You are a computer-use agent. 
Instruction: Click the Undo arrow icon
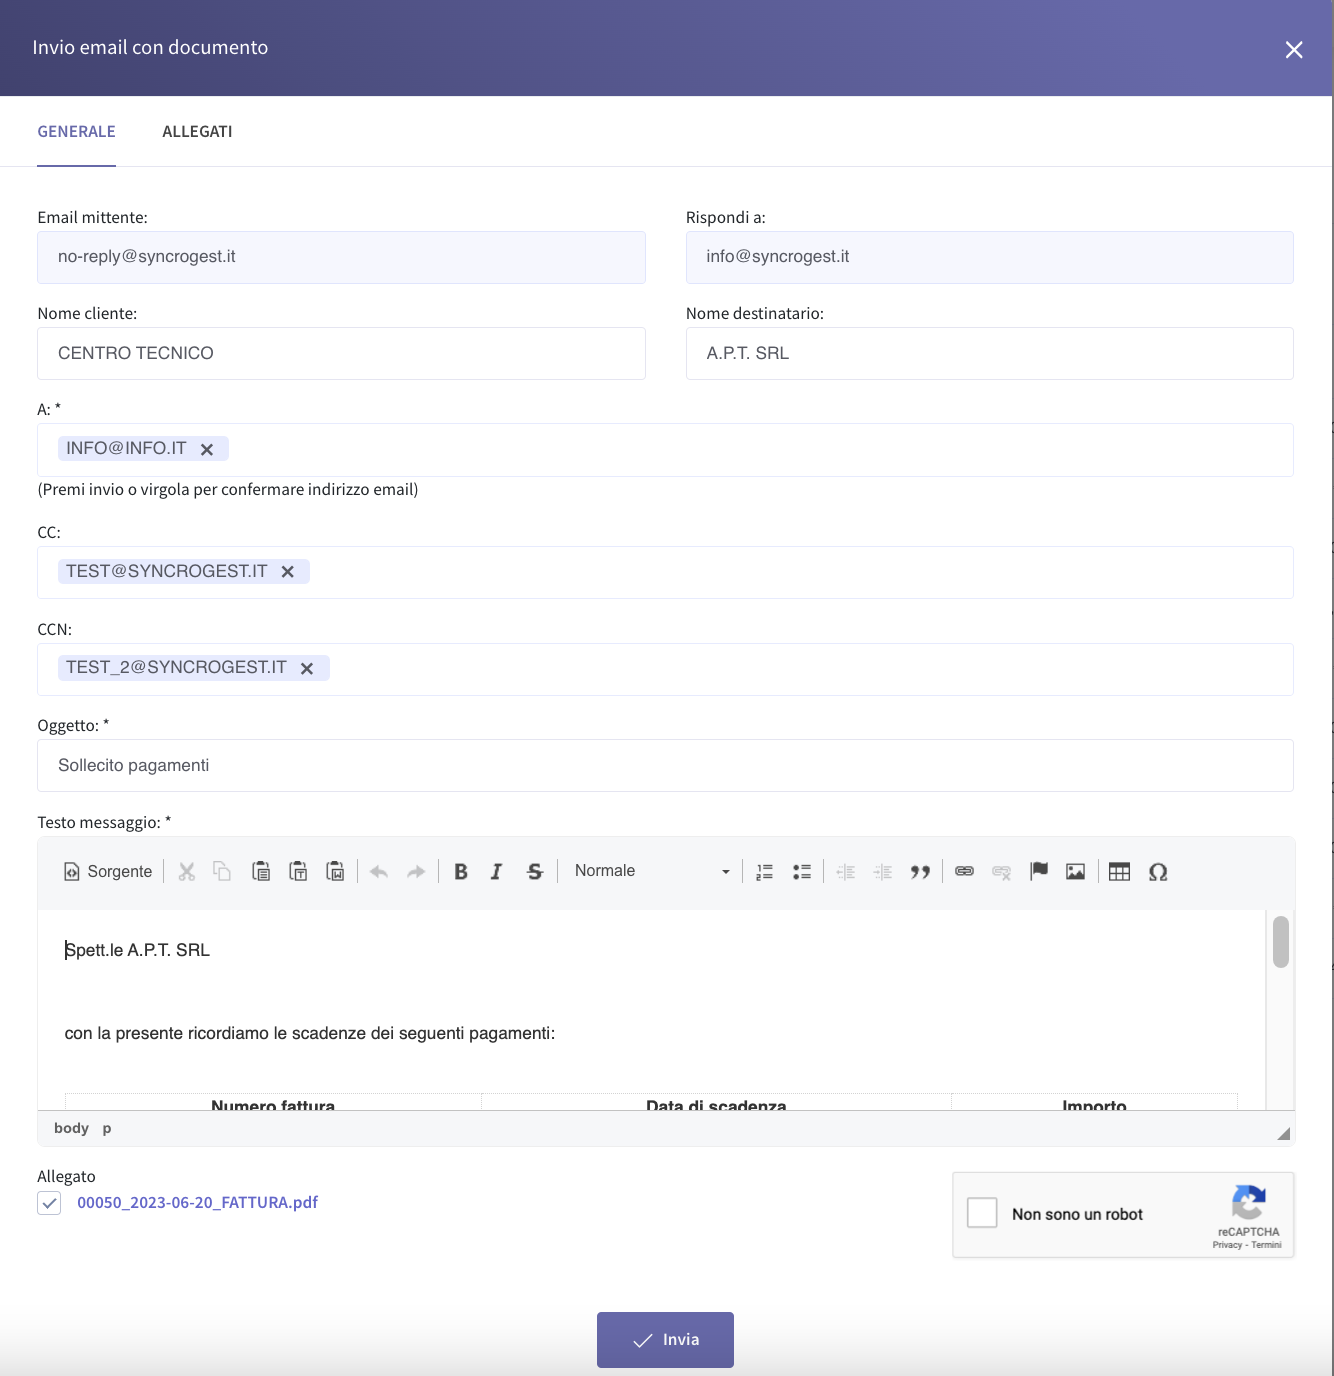[379, 872]
